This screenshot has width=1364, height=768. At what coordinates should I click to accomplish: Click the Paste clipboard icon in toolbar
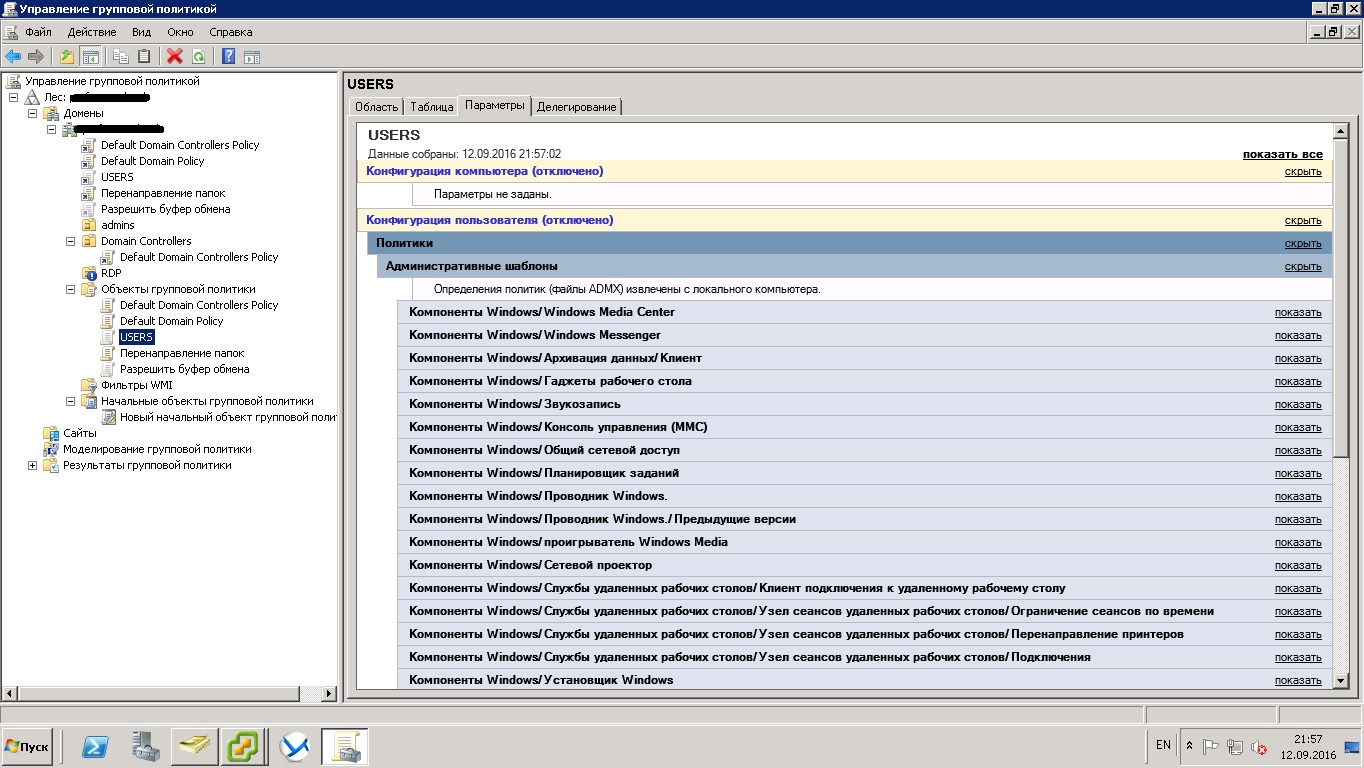tap(144, 57)
